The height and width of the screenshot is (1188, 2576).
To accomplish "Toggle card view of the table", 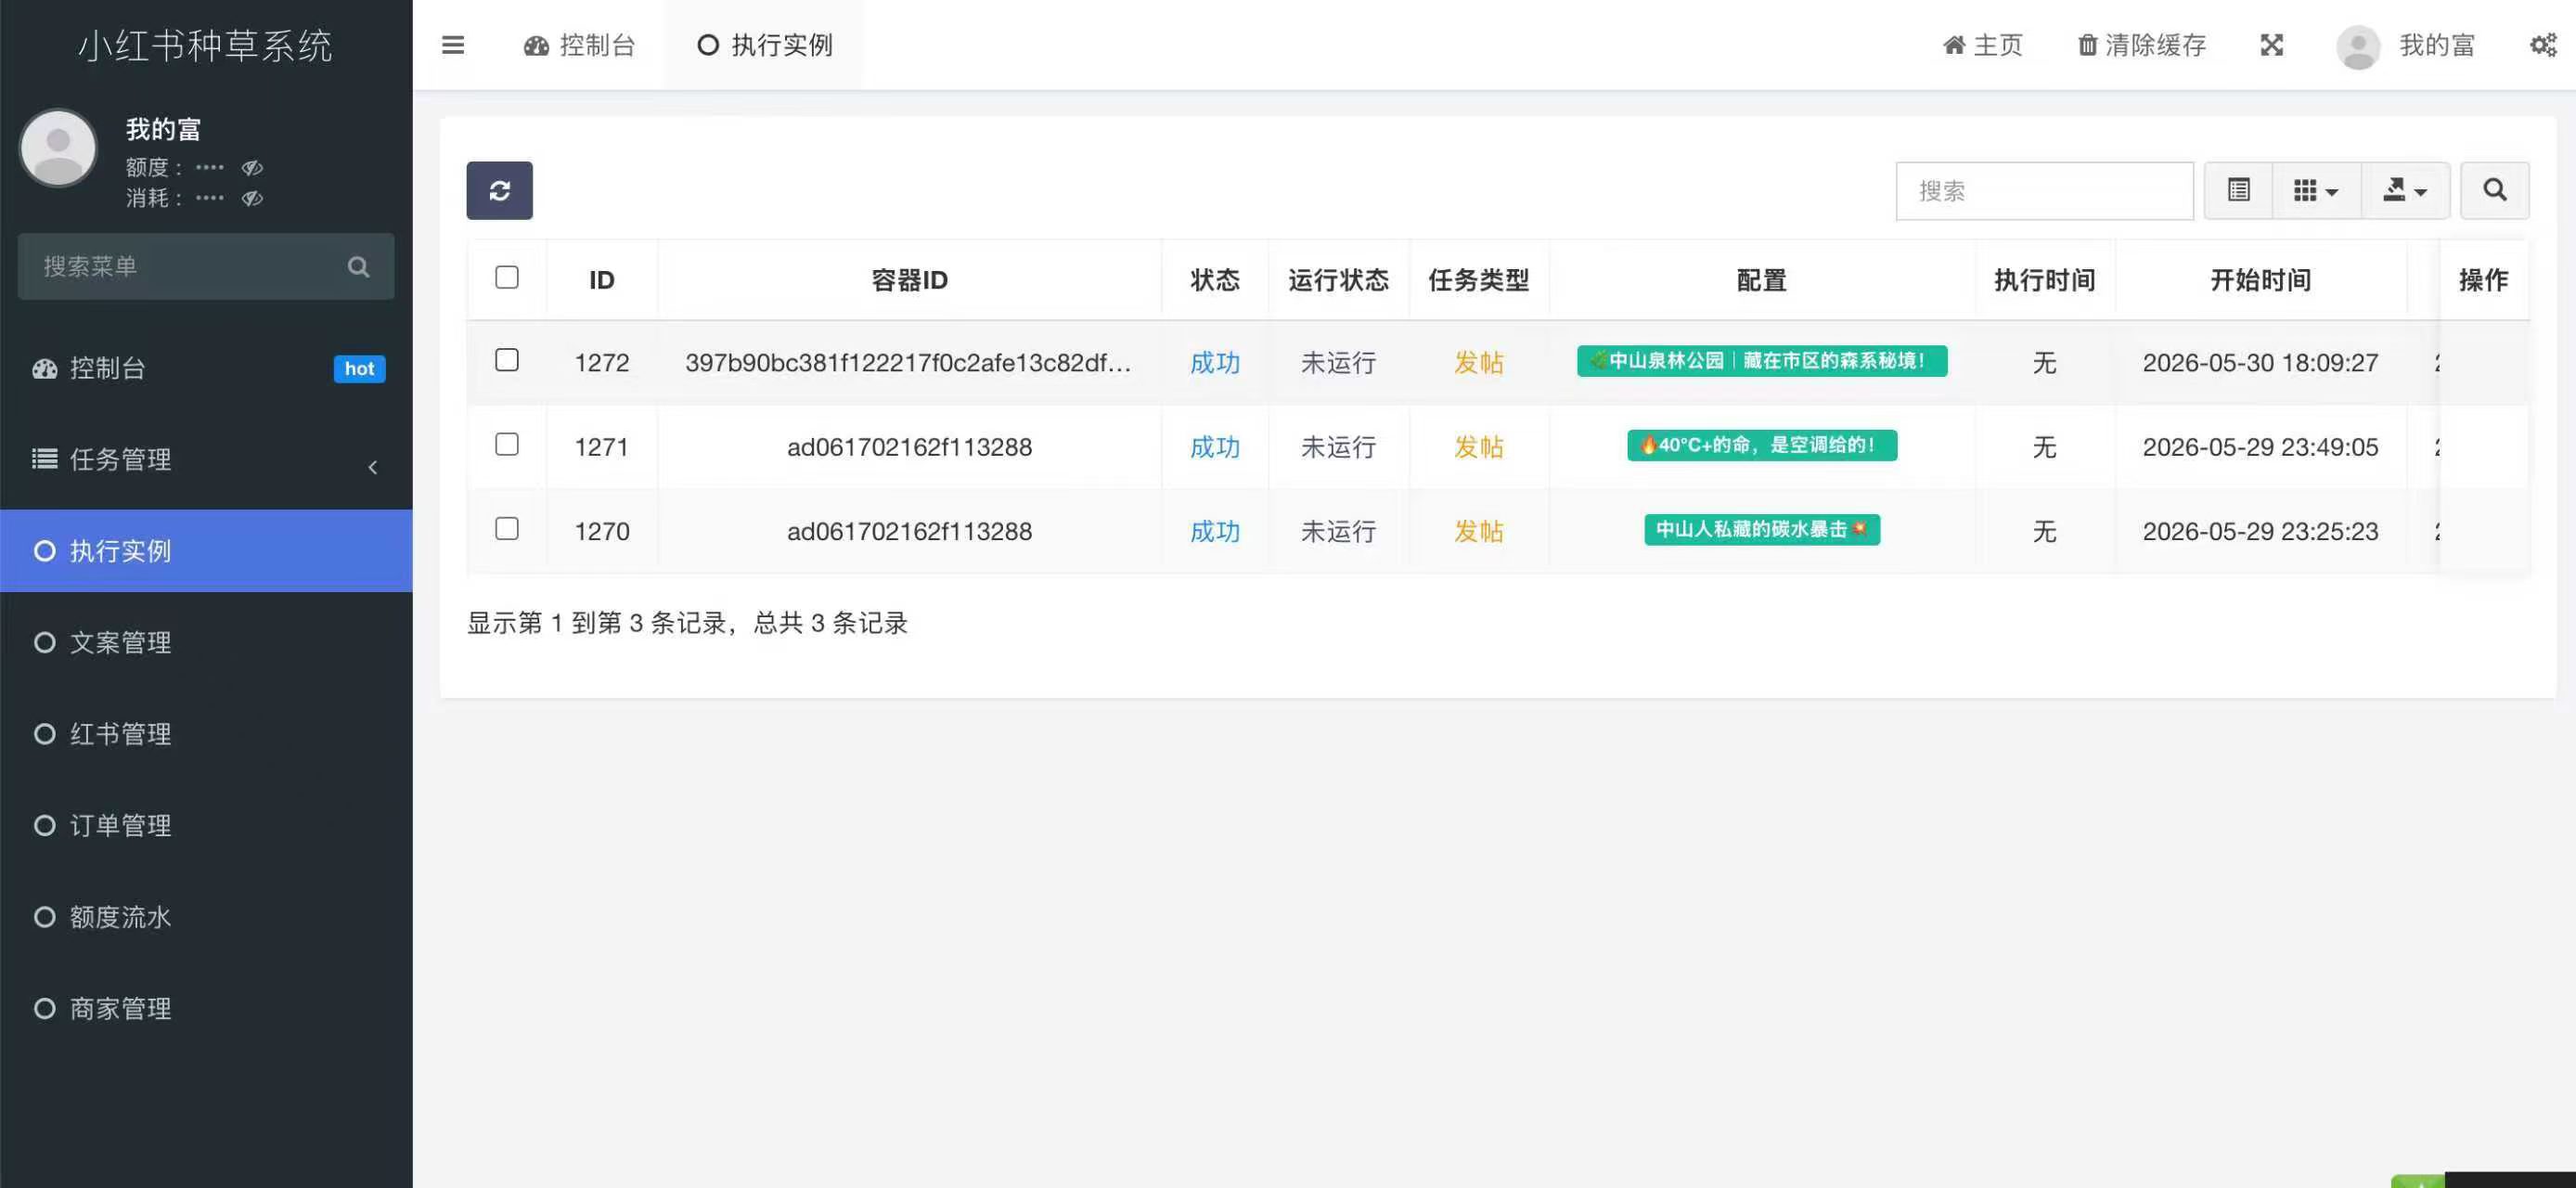I will coord(2238,190).
